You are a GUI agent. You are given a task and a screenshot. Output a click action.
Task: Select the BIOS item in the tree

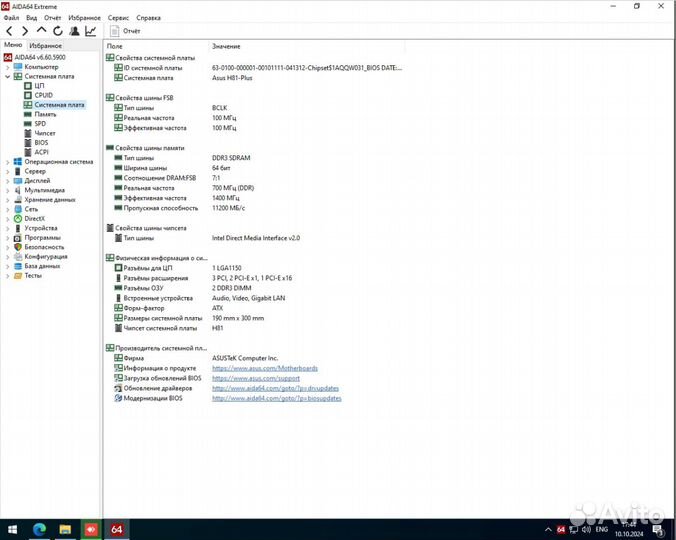(41, 143)
